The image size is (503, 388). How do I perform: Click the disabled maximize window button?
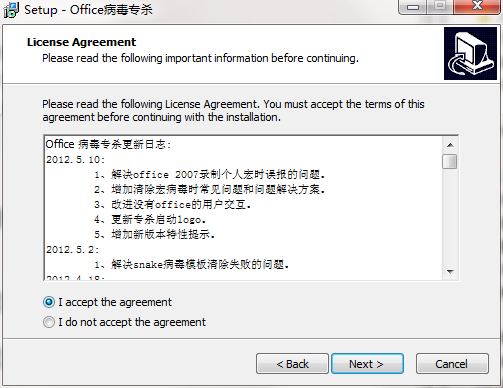click(x=440, y=7)
